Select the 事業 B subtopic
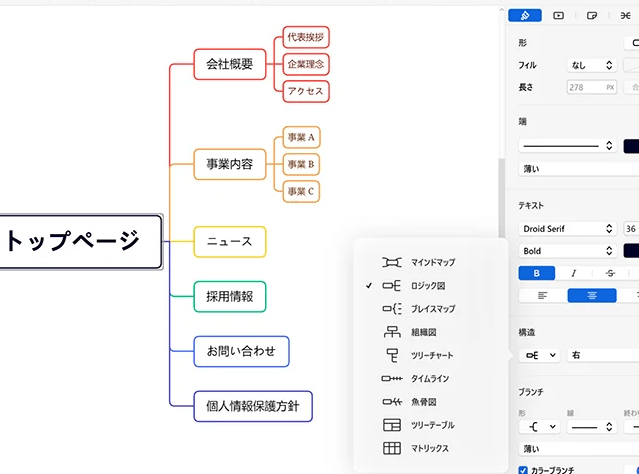Image resolution: width=639 pixels, height=474 pixels. (x=302, y=164)
